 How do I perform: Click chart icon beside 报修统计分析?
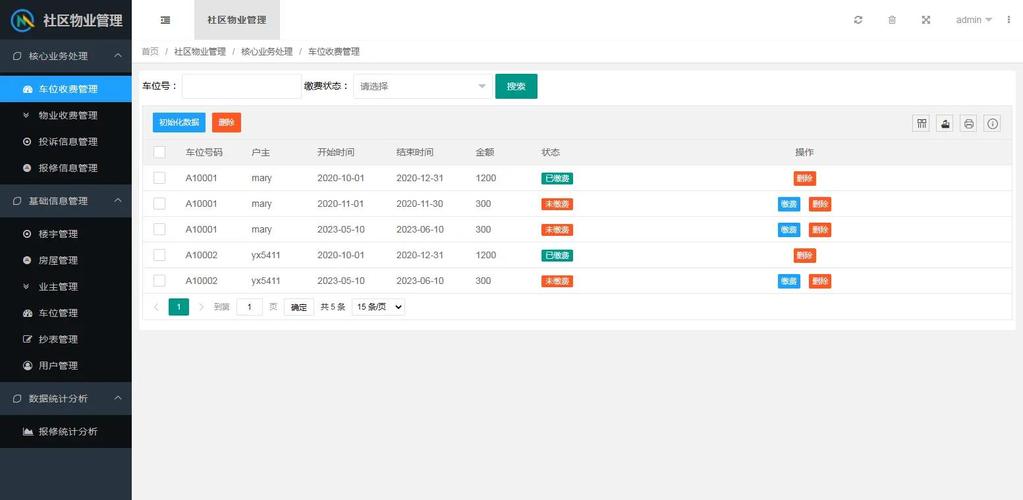[27, 431]
